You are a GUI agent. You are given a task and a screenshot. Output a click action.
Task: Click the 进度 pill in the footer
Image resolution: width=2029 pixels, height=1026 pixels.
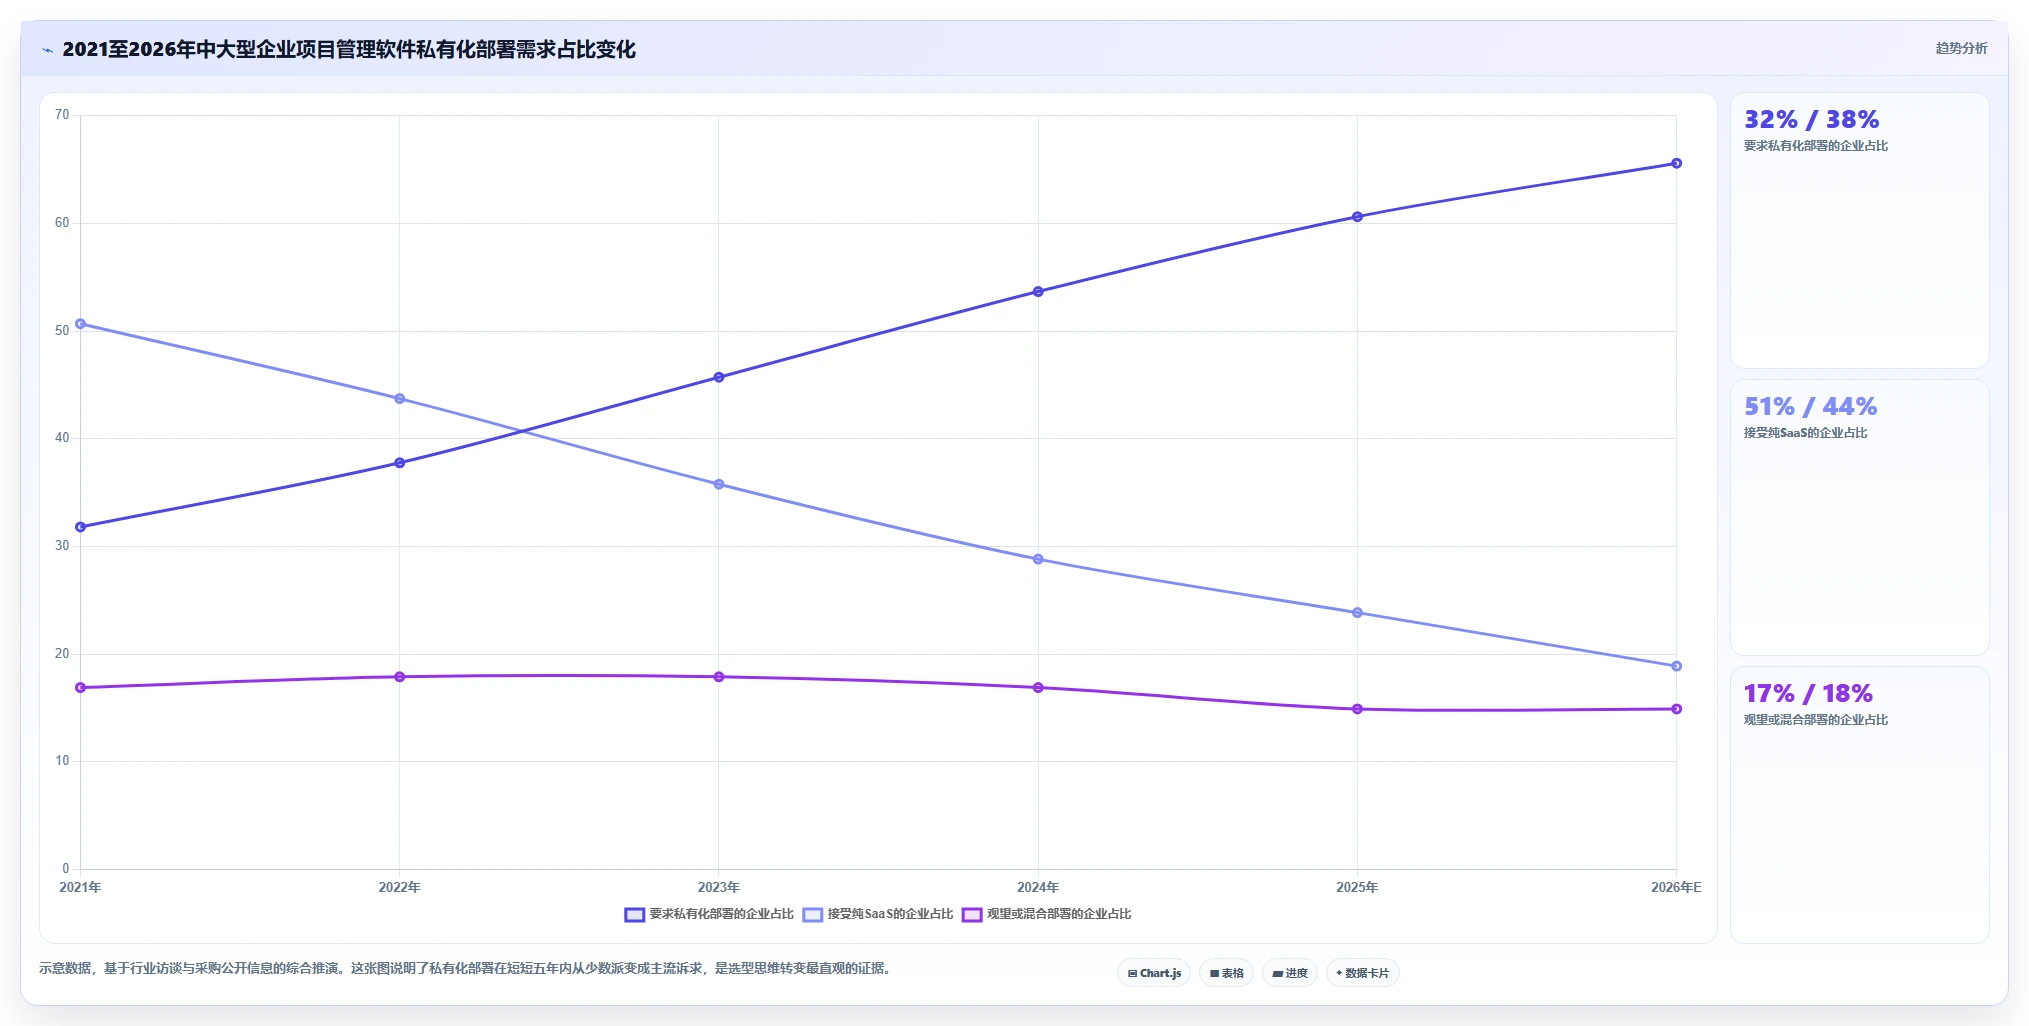[x=1290, y=973]
